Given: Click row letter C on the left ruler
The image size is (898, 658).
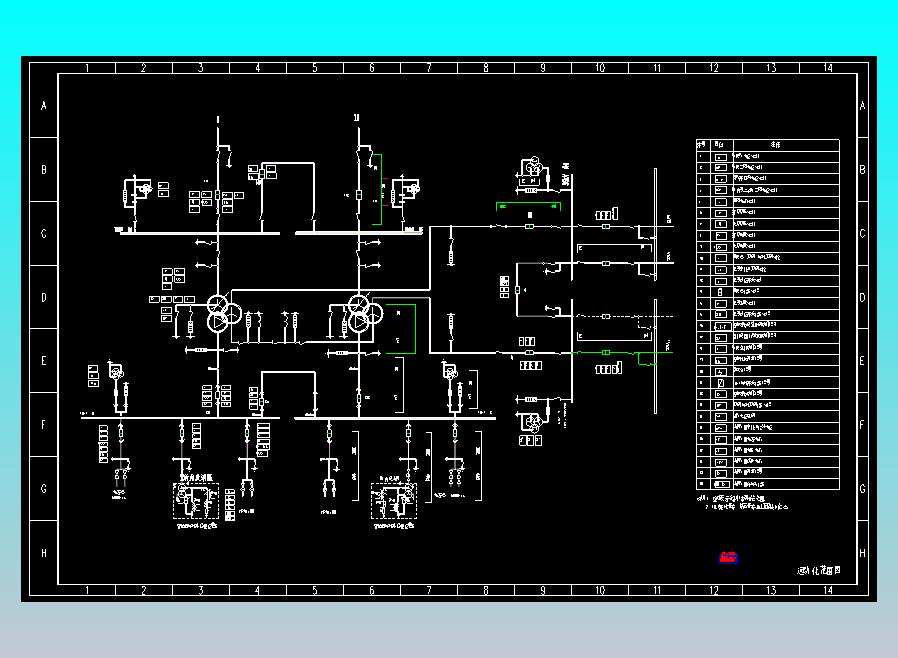Looking at the screenshot, I should tap(44, 234).
